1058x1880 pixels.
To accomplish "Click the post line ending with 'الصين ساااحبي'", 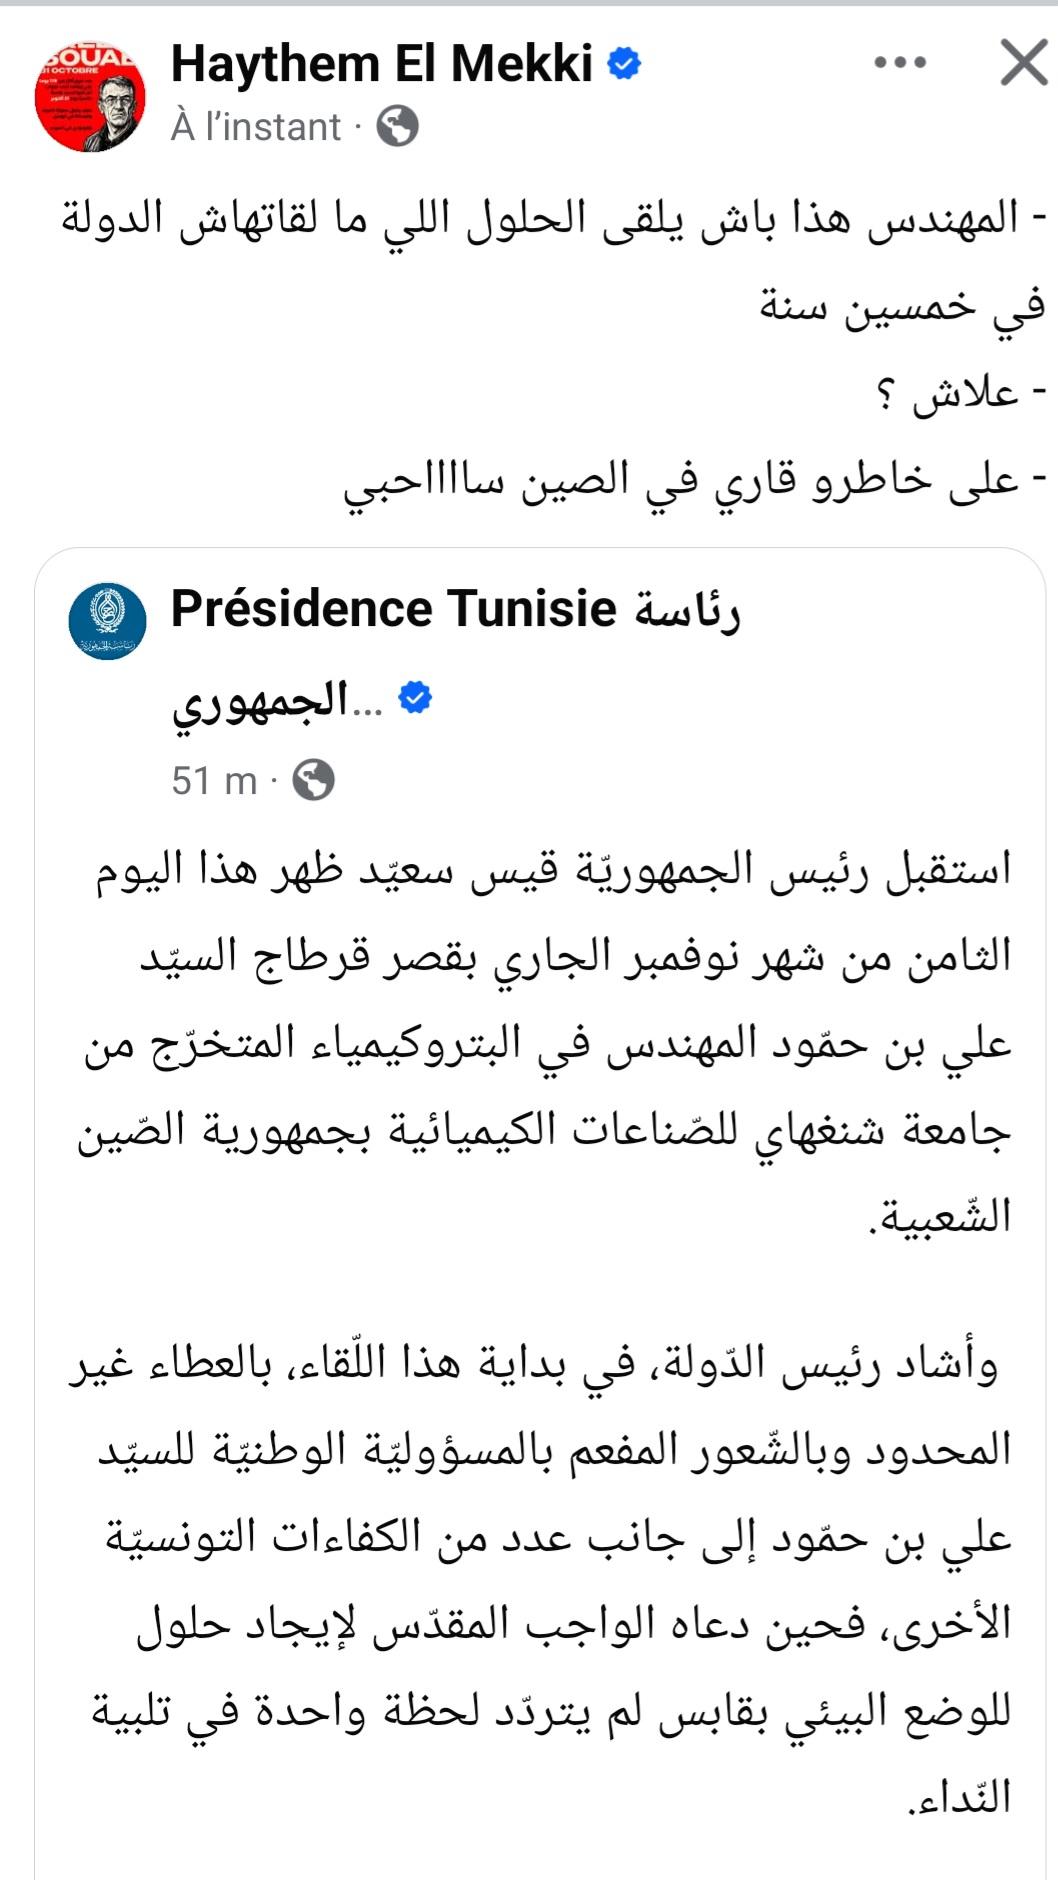I will coord(680,481).
